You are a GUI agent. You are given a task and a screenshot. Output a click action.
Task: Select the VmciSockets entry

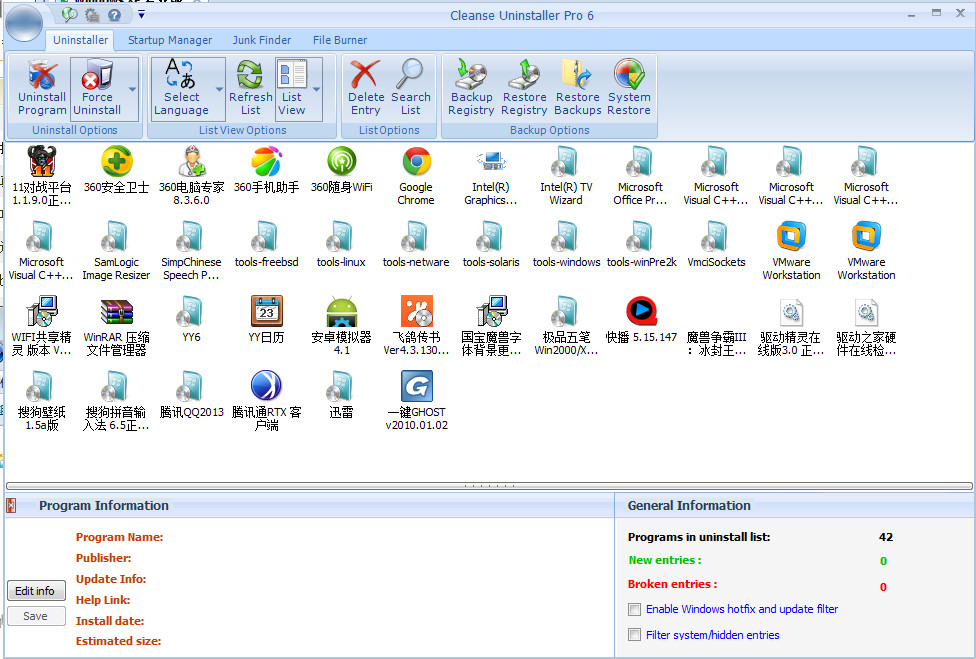(716, 245)
